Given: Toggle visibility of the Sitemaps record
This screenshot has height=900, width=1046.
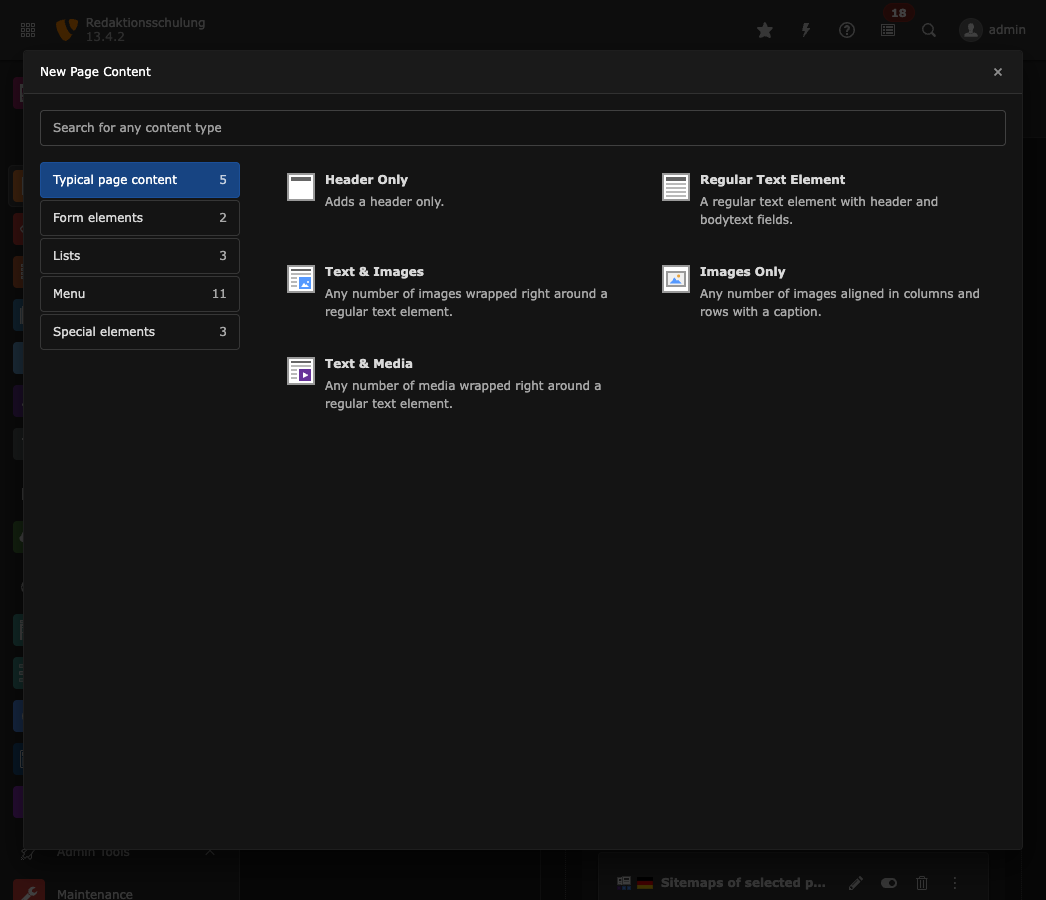Looking at the screenshot, I should (889, 883).
